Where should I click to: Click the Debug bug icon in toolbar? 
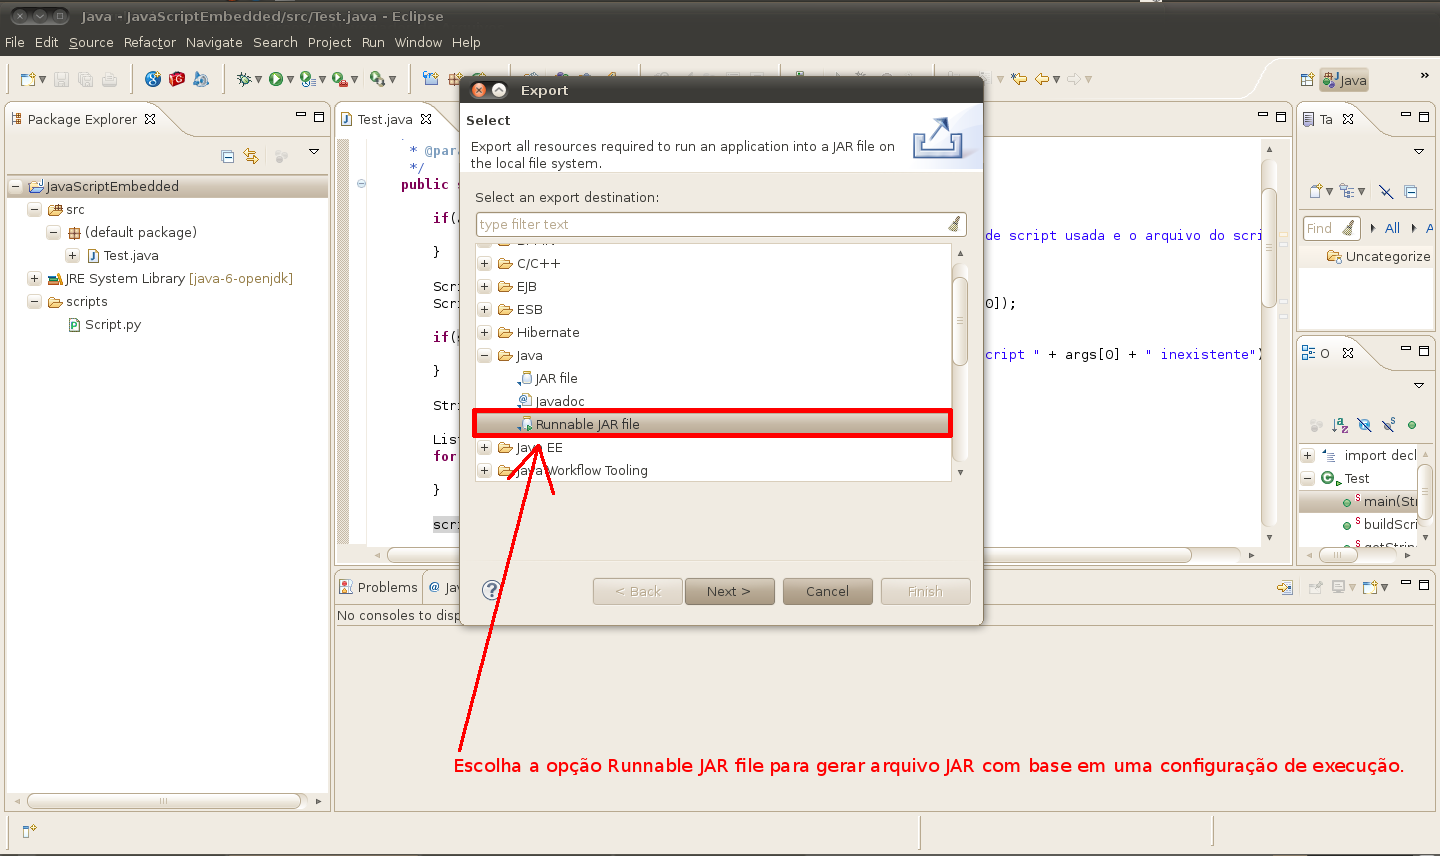244,79
